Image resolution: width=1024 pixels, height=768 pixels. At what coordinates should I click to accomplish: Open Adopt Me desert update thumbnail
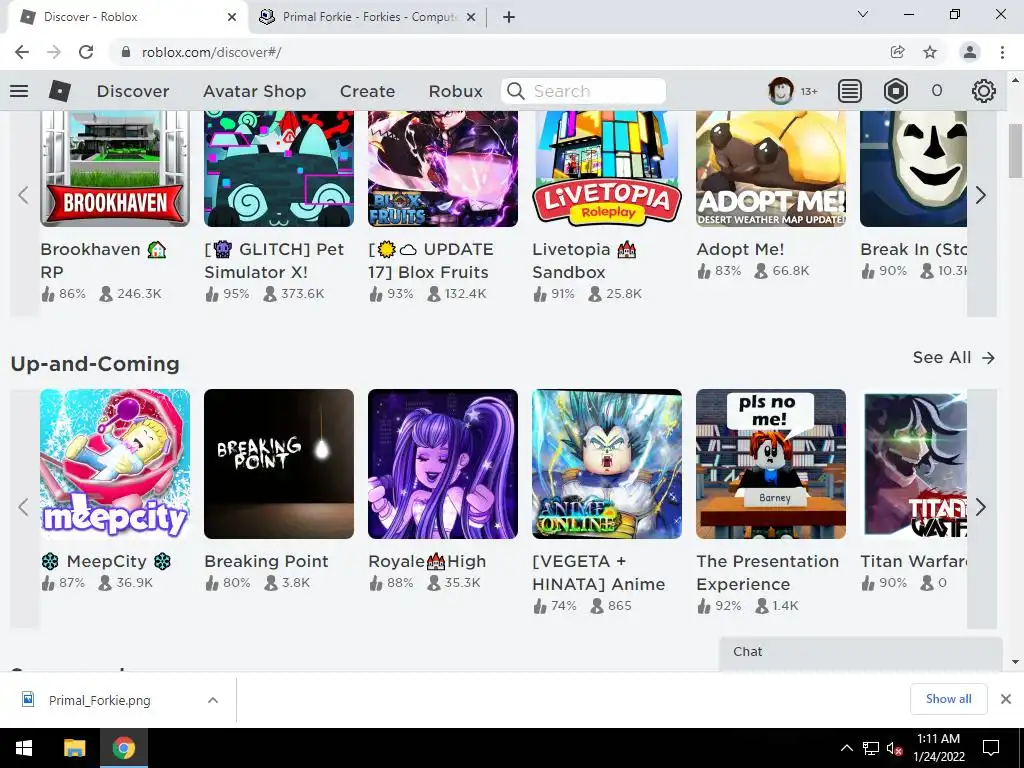point(771,168)
